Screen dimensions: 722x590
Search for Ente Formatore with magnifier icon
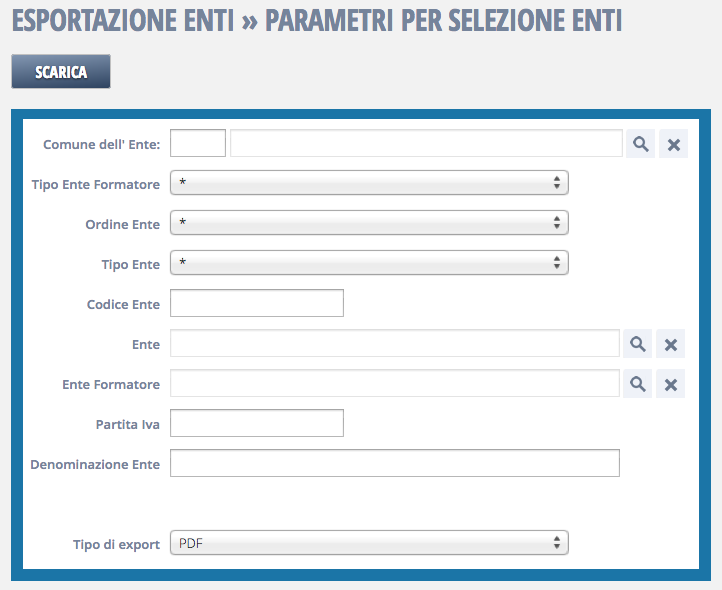(x=637, y=384)
